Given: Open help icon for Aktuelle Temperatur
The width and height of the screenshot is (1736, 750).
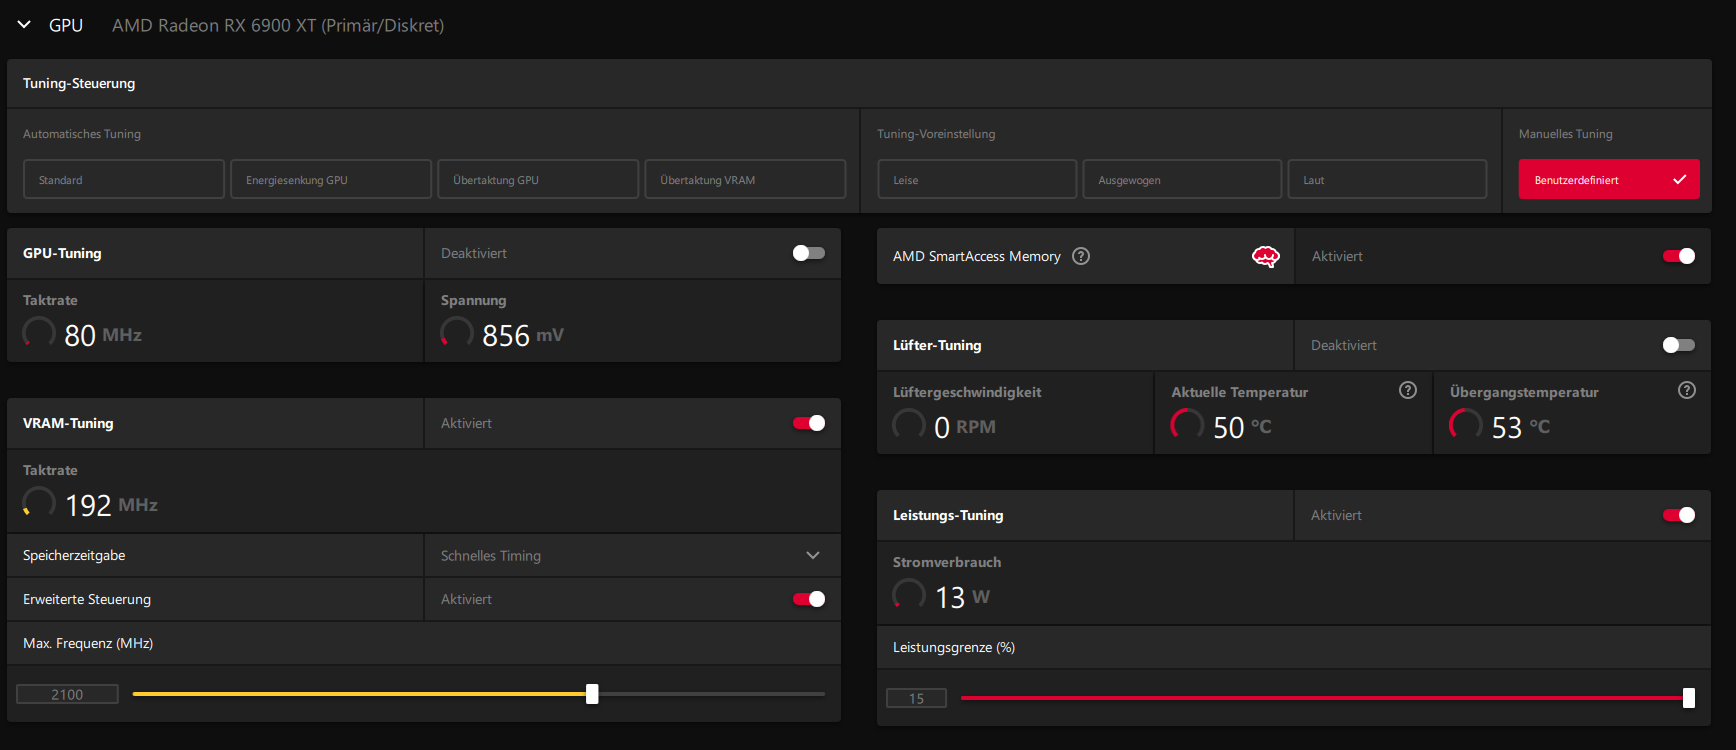Looking at the screenshot, I should [x=1408, y=390].
